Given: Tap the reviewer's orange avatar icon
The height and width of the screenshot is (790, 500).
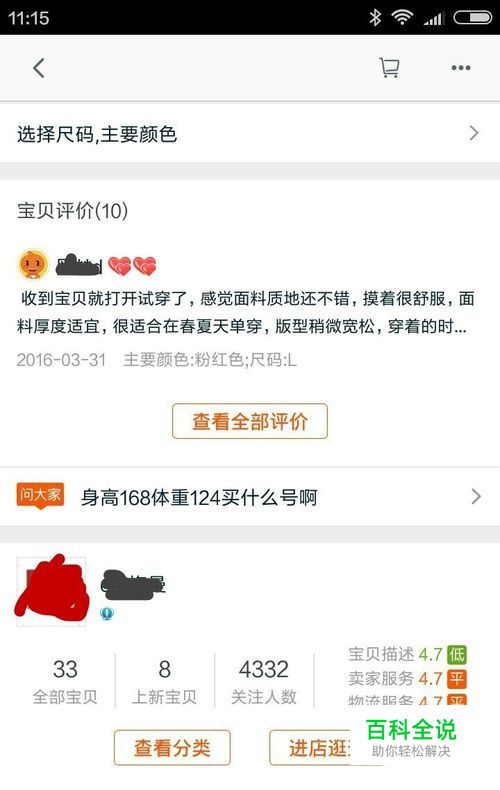Looking at the screenshot, I should coord(33,264).
